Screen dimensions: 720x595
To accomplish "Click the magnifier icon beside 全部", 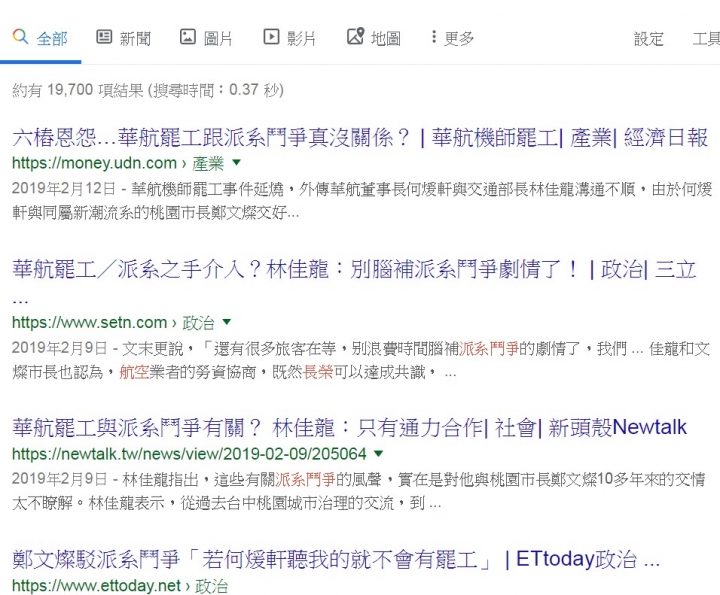I will (20, 36).
